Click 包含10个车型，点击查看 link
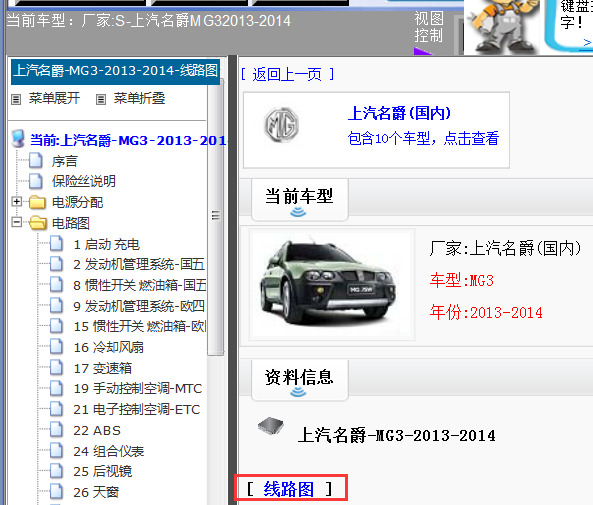Image resolution: width=593 pixels, height=505 pixels. 423,138
